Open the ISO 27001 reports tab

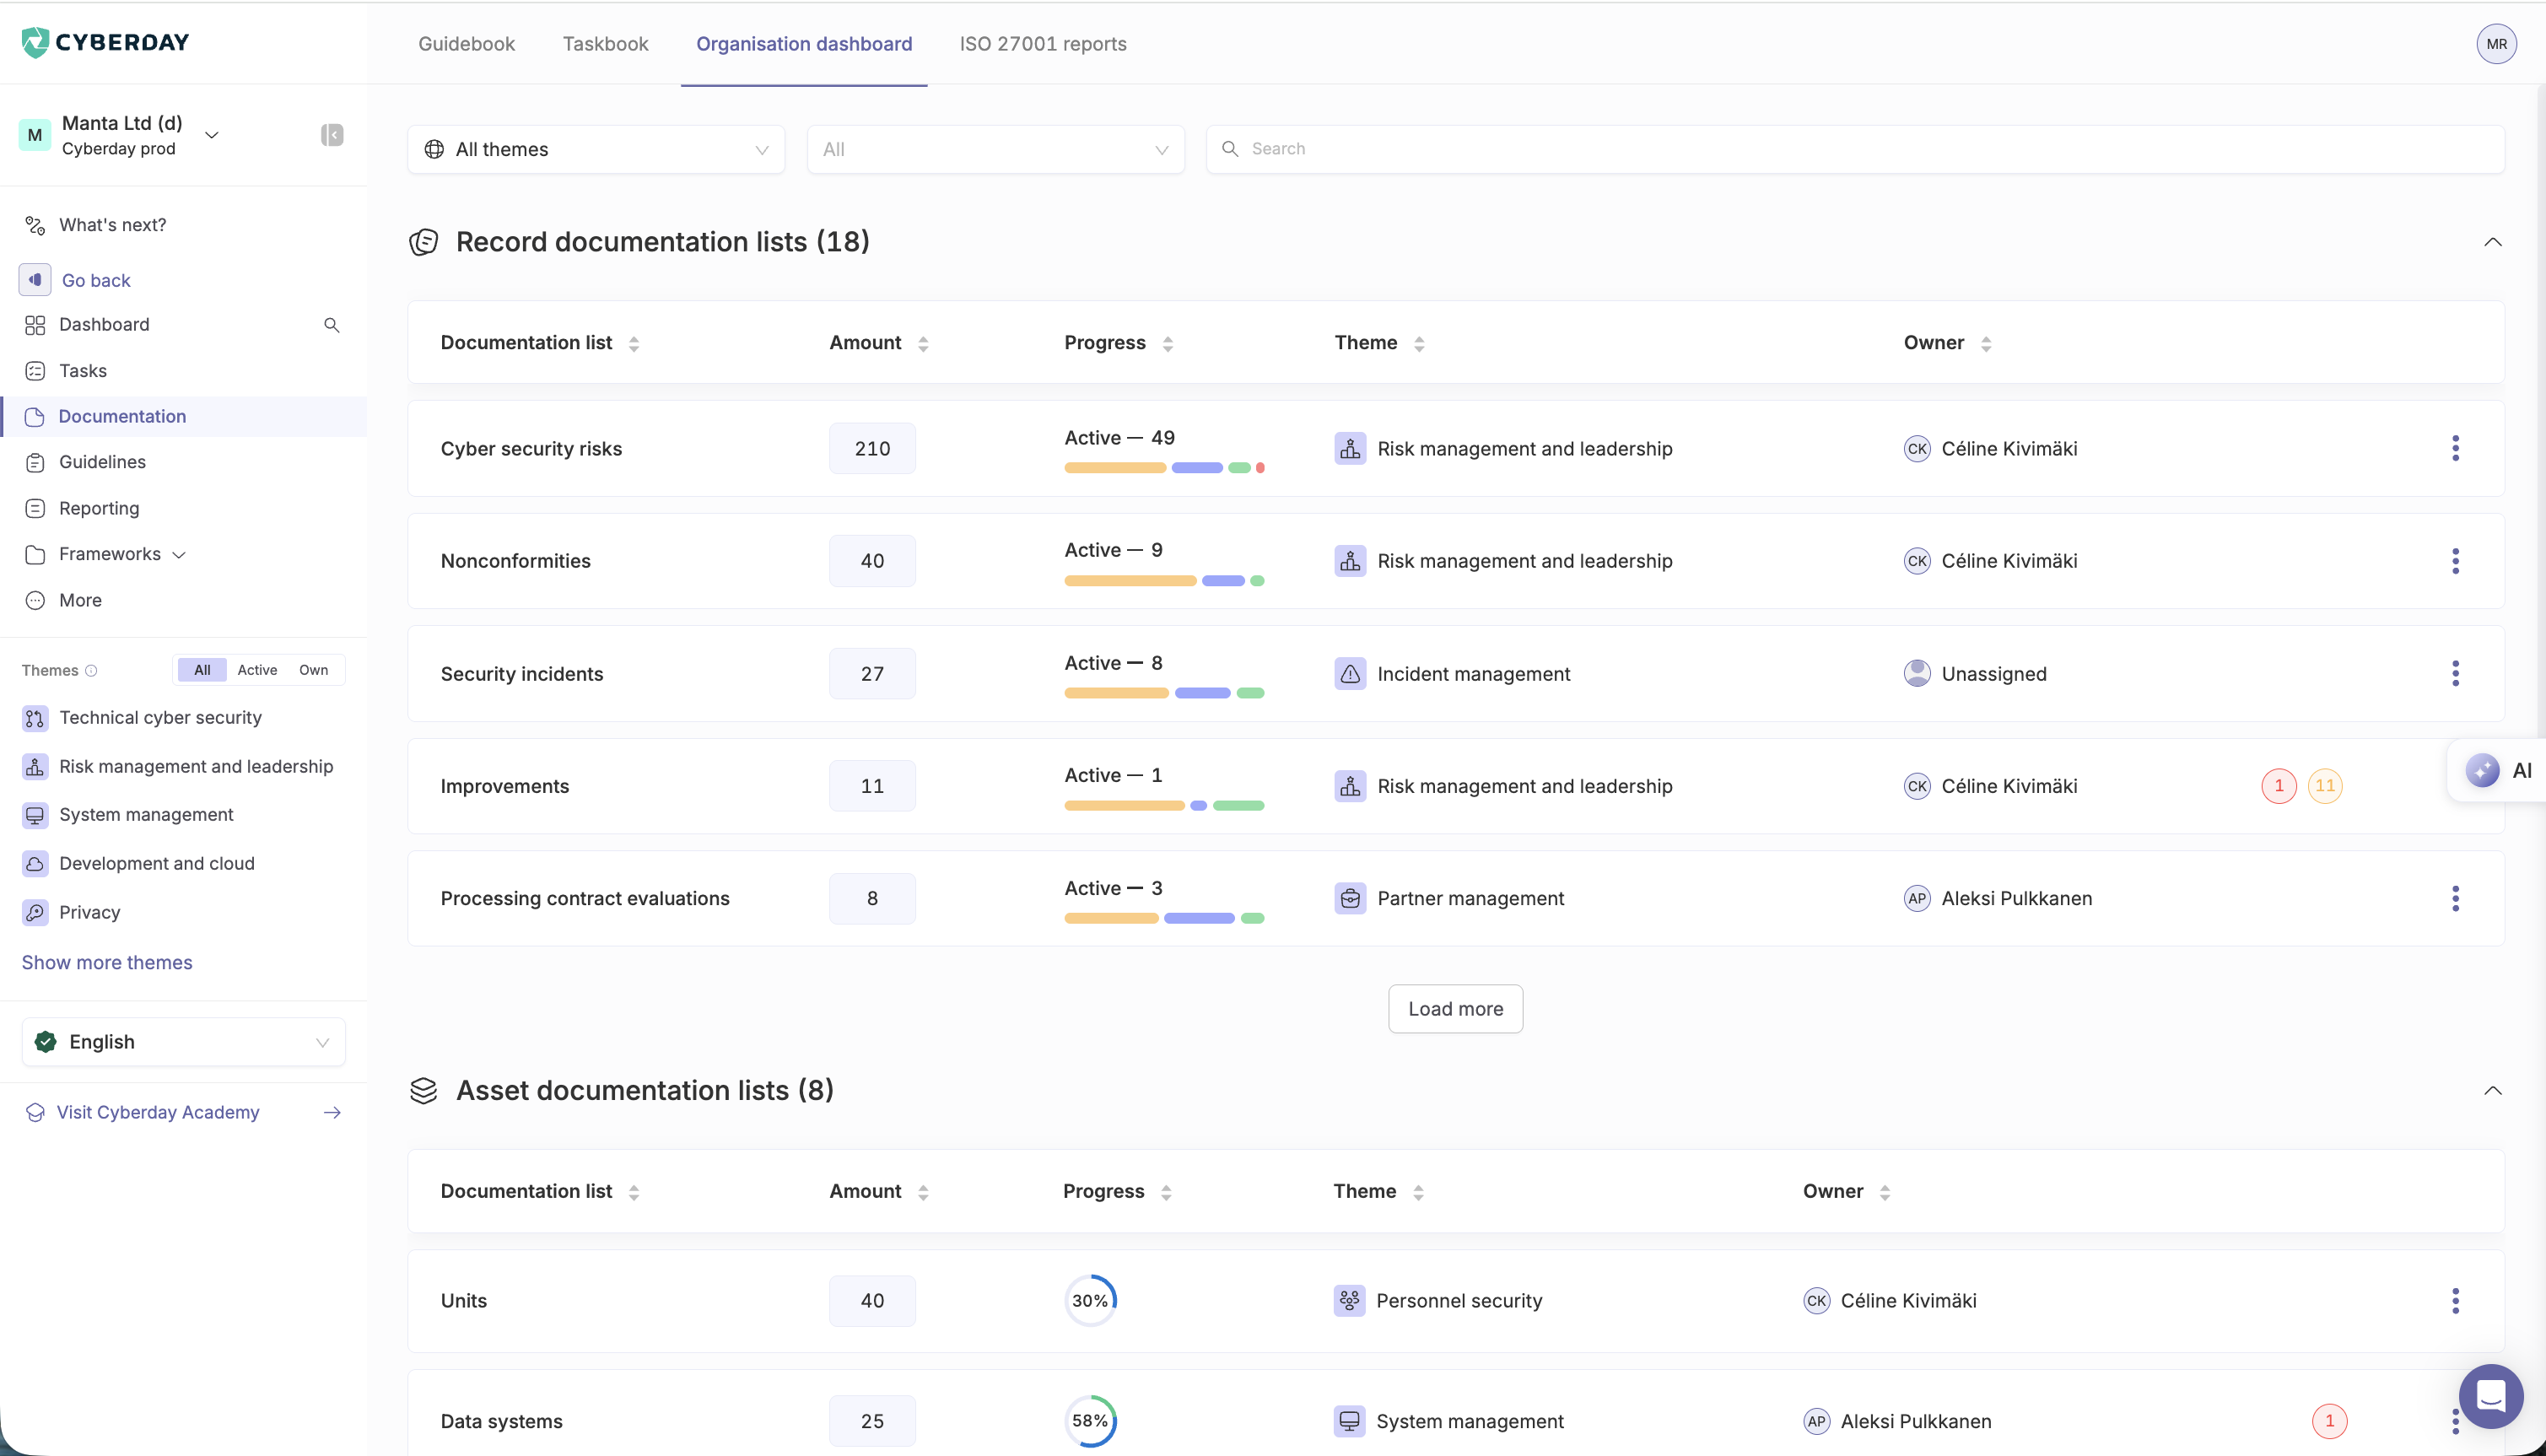point(1042,44)
